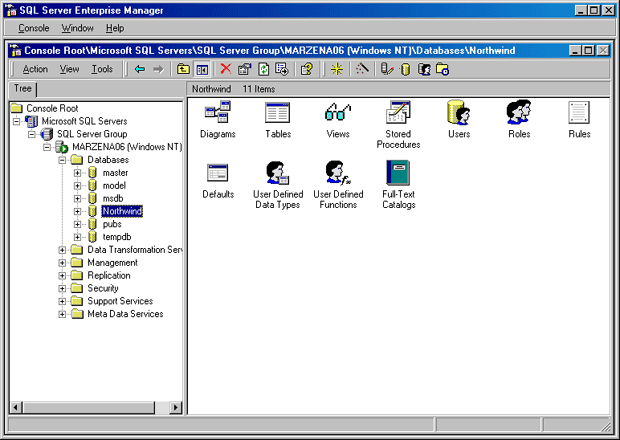Screen dimensions: 620x440
Task: Click the Forward arrow toolbar button
Action: (x=158, y=70)
